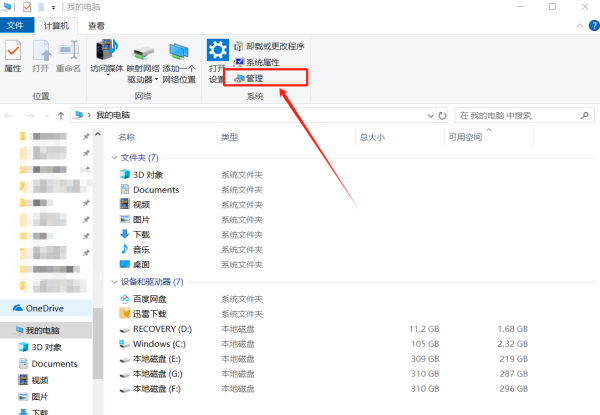Collapse the 设备和驱动器 (7) group

[x=113, y=282]
